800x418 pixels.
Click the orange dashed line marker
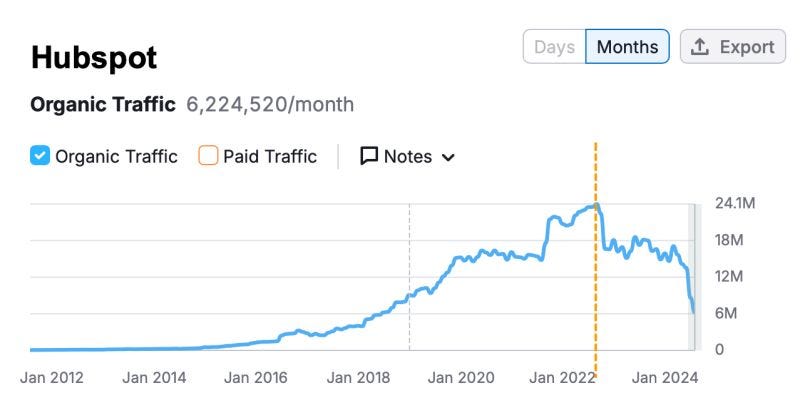[595, 260]
